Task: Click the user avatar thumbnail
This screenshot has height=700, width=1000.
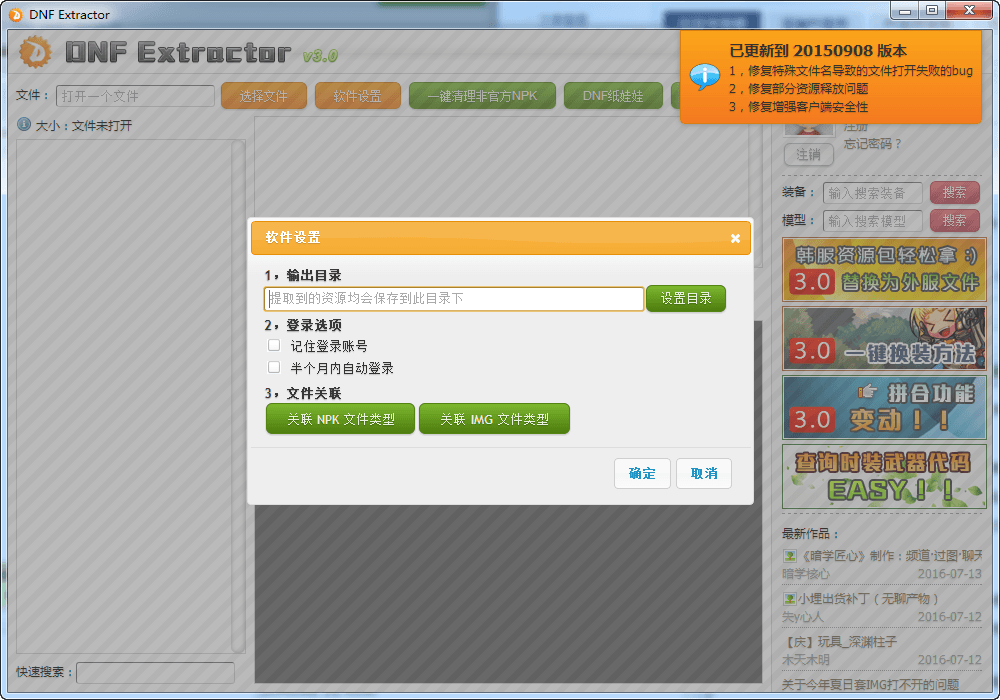Action: point(809,129)
